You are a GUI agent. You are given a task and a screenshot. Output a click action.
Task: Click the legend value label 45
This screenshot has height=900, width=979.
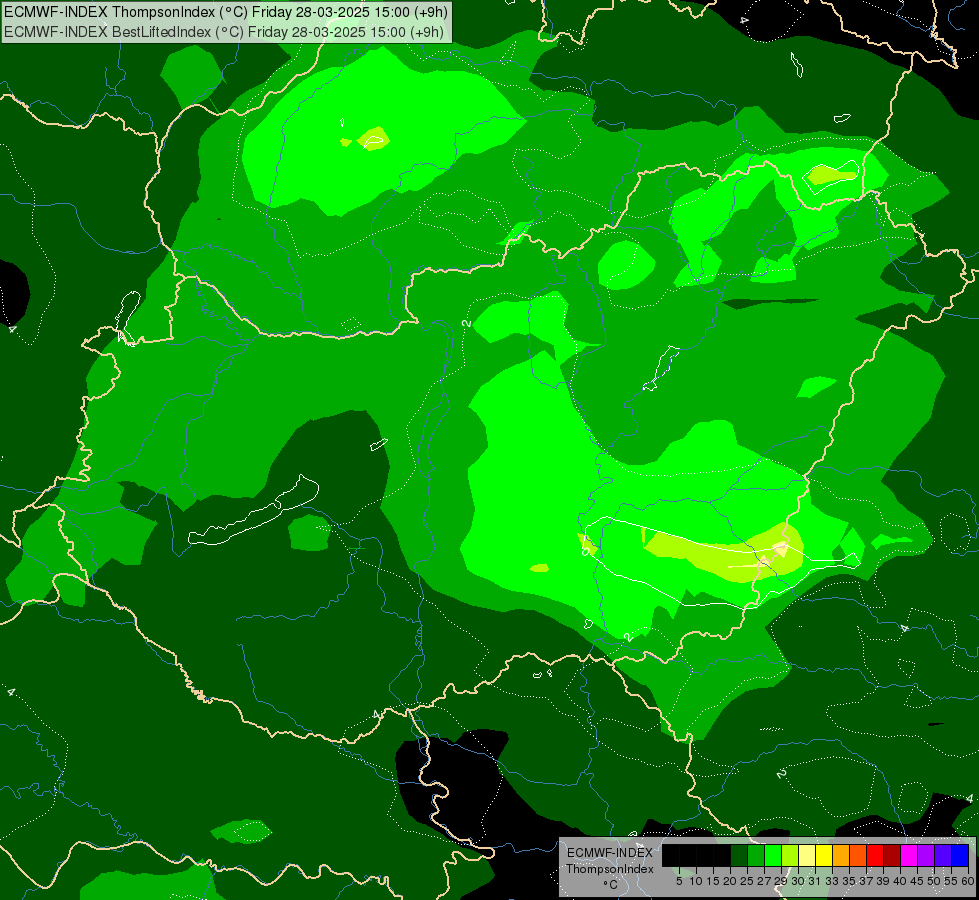point(918,881)
